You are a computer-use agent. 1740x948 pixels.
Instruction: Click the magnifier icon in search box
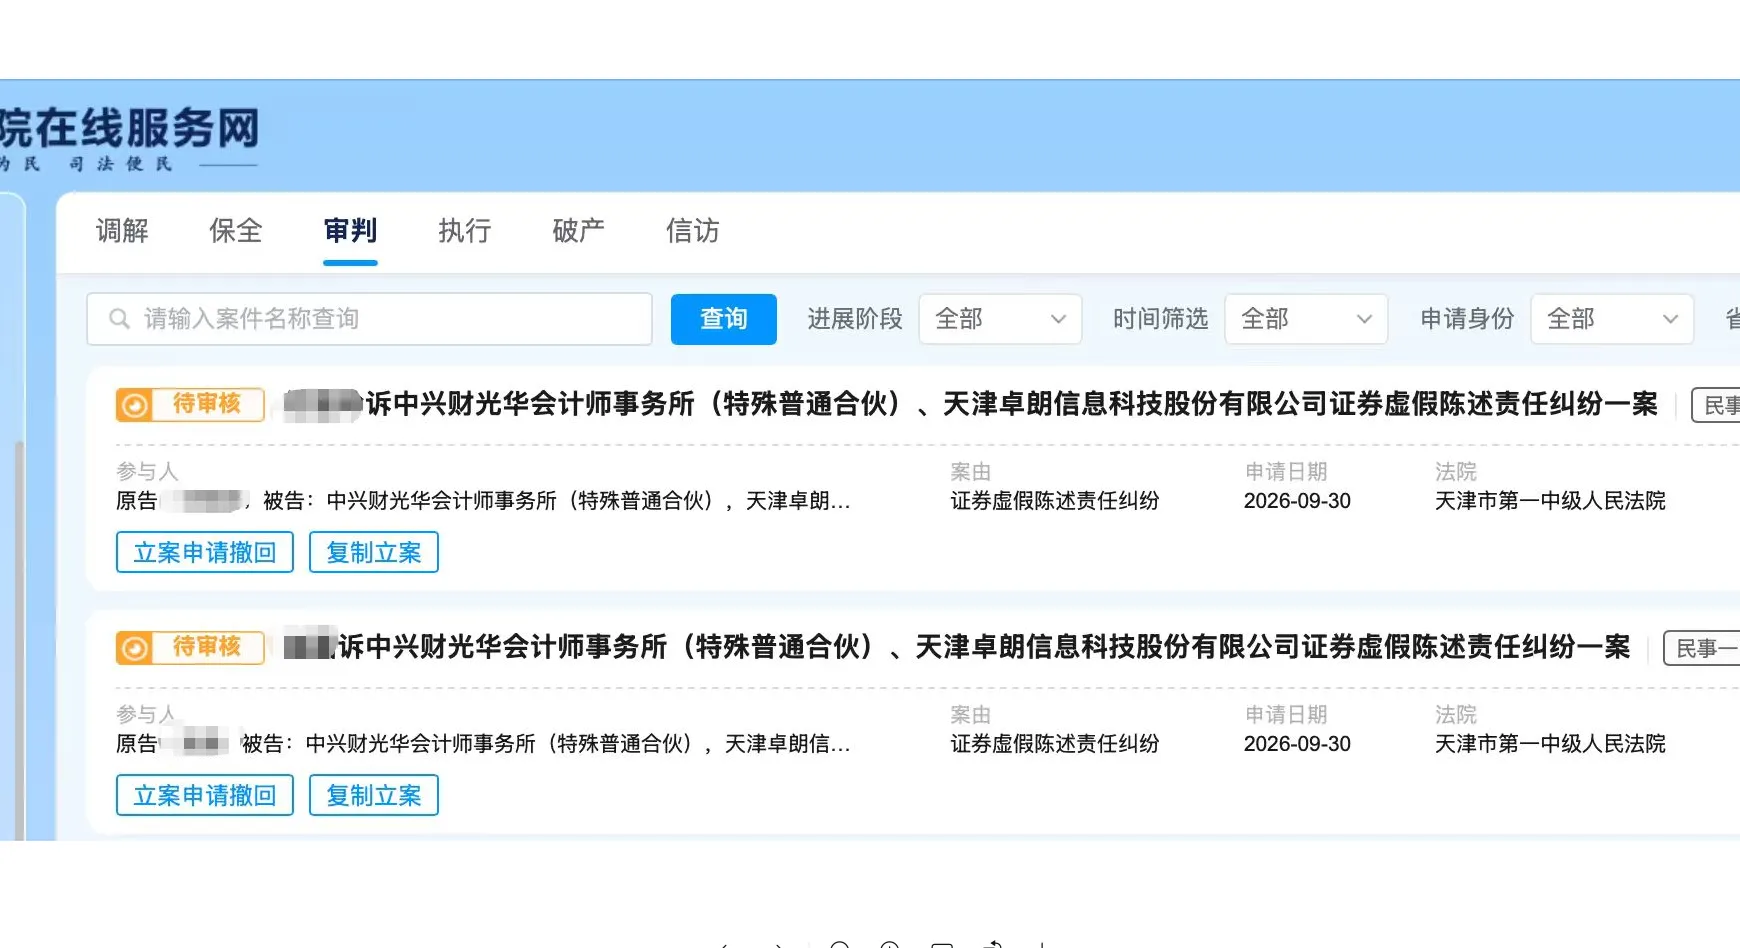(x=119, y=319)
